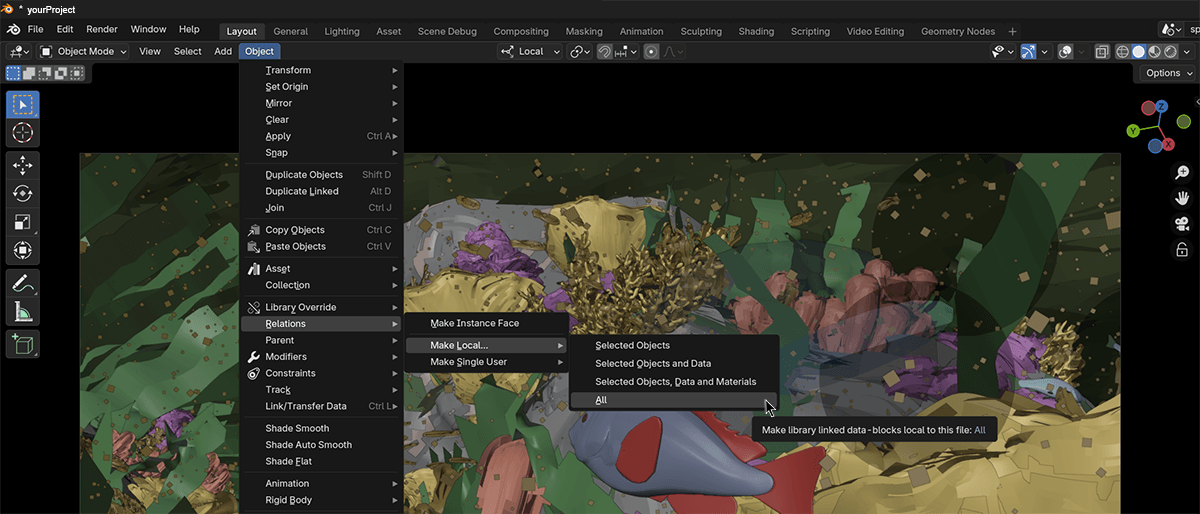
Task: Set selection mode to invert
Action: (59, 72)
